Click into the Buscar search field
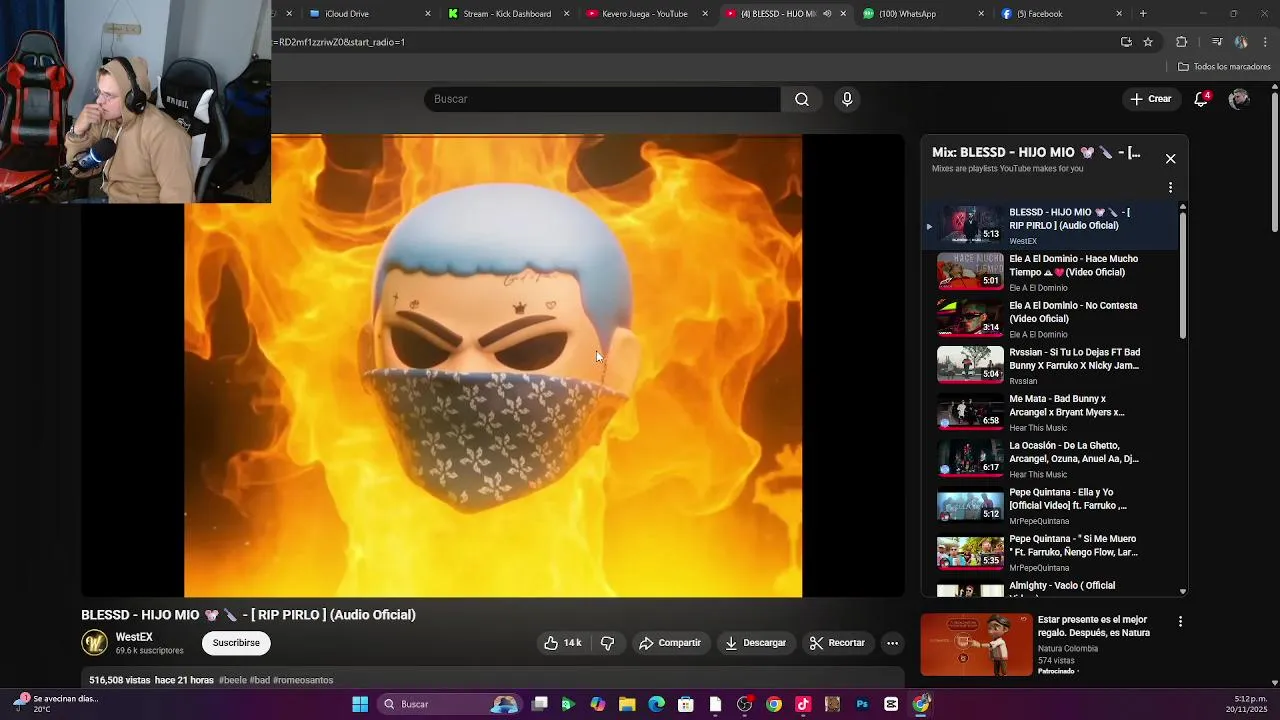The height and width of the screenshot is (720, 1280). point(602,99)
